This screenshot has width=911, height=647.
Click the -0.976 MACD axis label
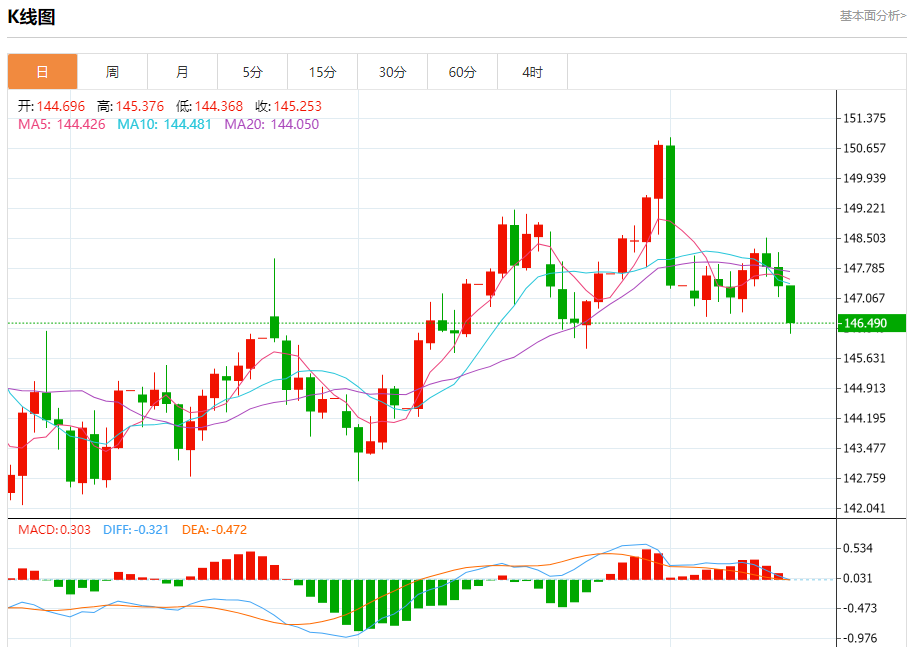tap(860, 638)
